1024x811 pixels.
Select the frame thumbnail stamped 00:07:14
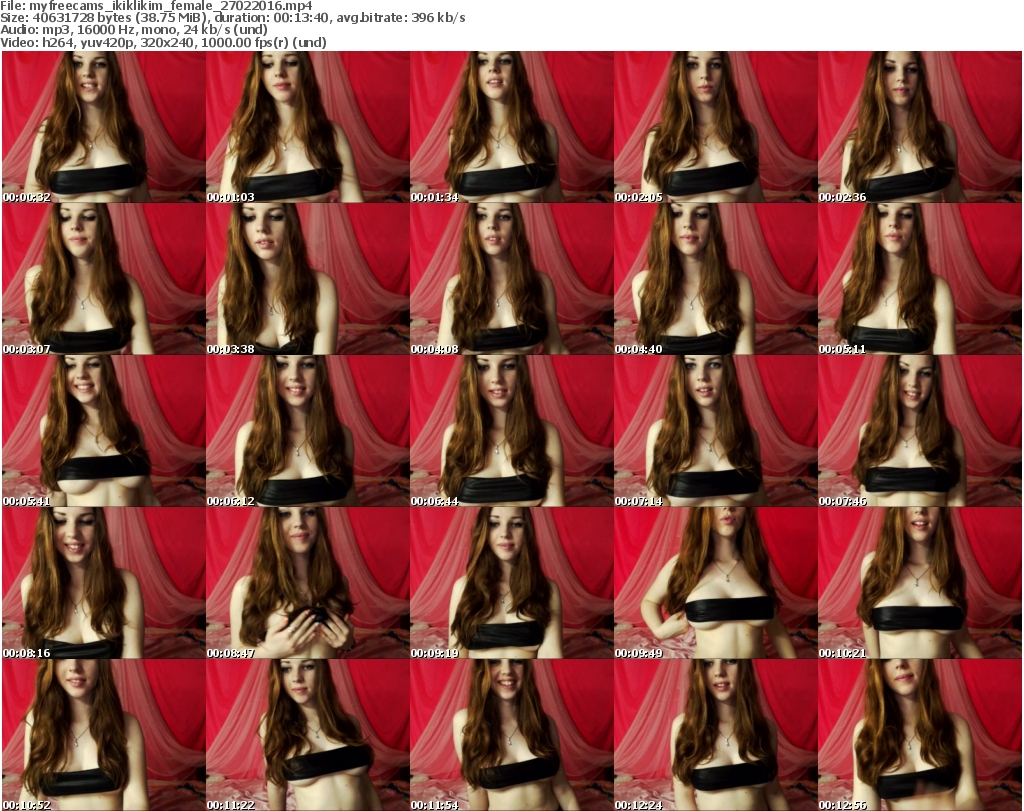(x=716, y=431)
